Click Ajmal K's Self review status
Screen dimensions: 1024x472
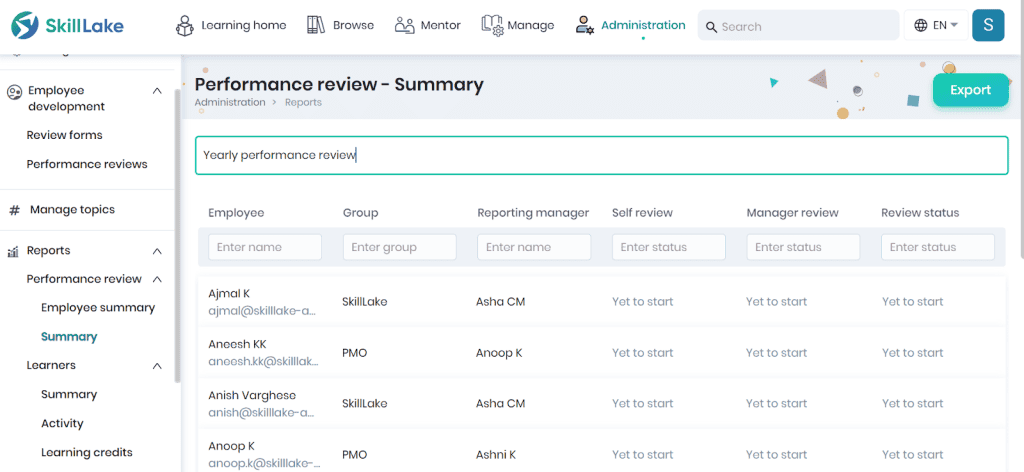(x=643, y=302)
